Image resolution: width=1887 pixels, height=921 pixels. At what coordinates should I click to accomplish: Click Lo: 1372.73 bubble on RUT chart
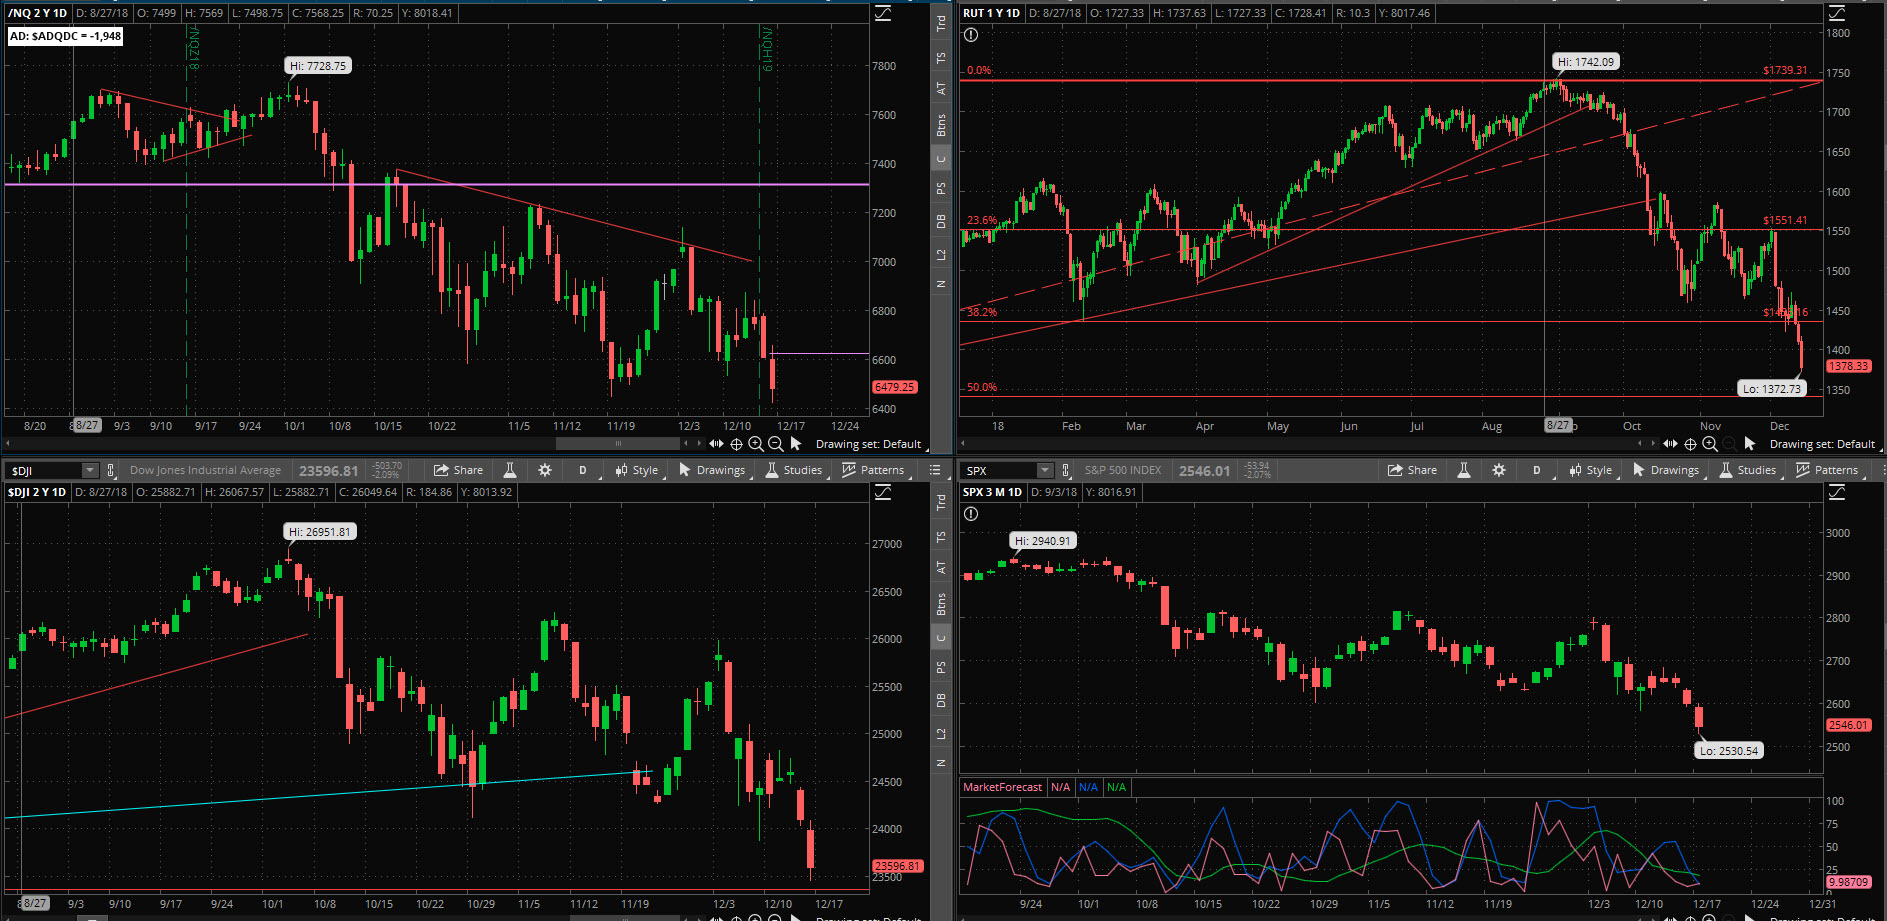(x=1771, y=389)
